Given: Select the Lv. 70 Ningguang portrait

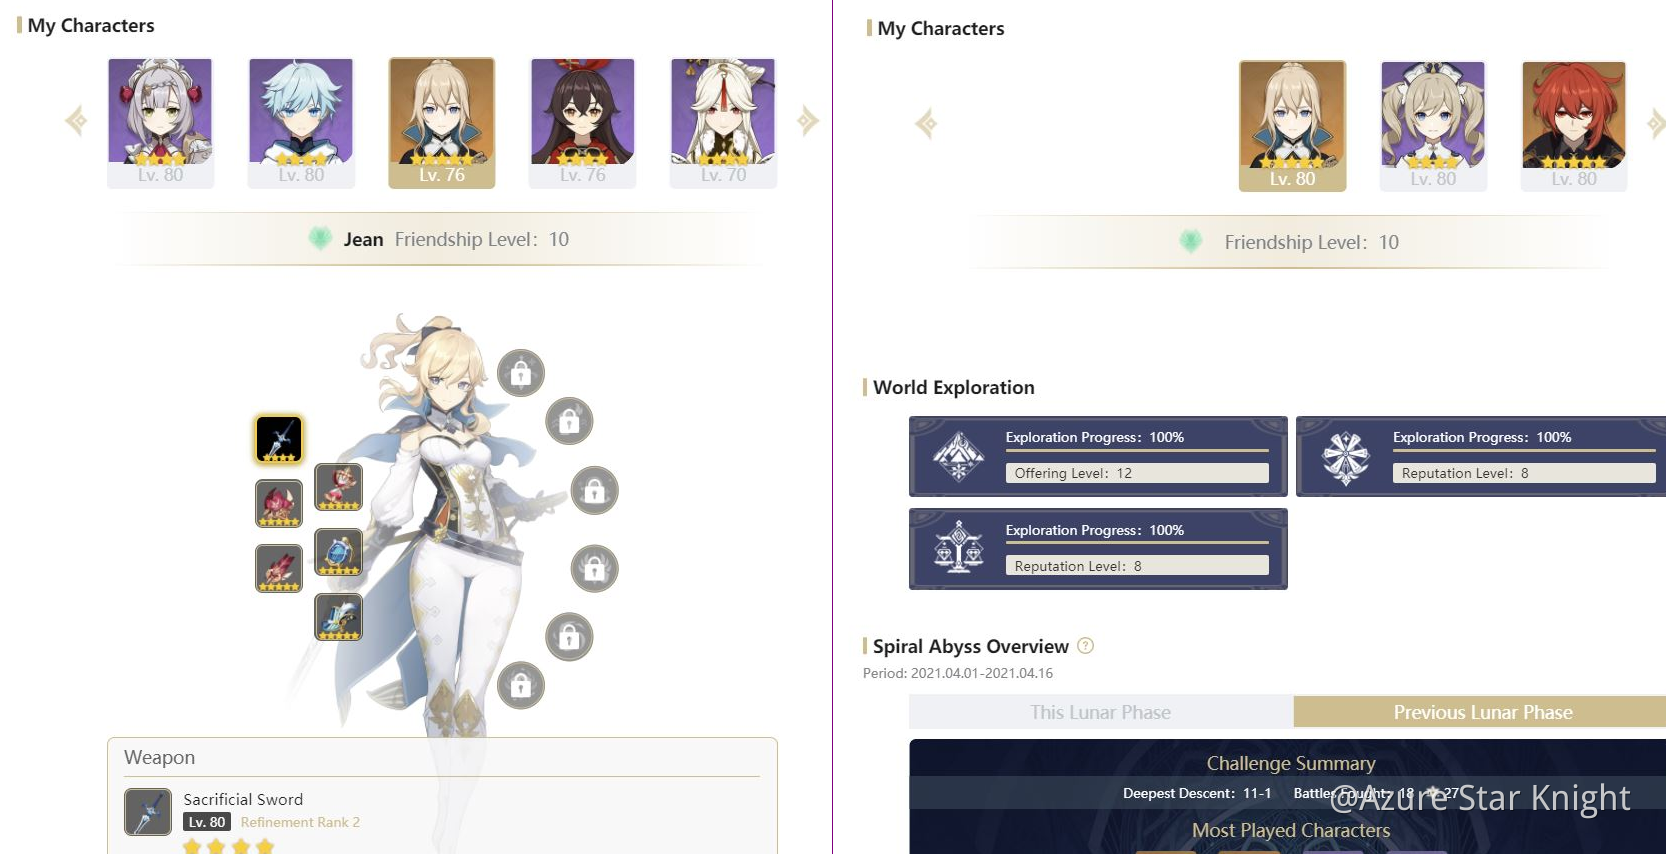Looking at the screenshot, I should pyautogui.click(x=723, y=123).
